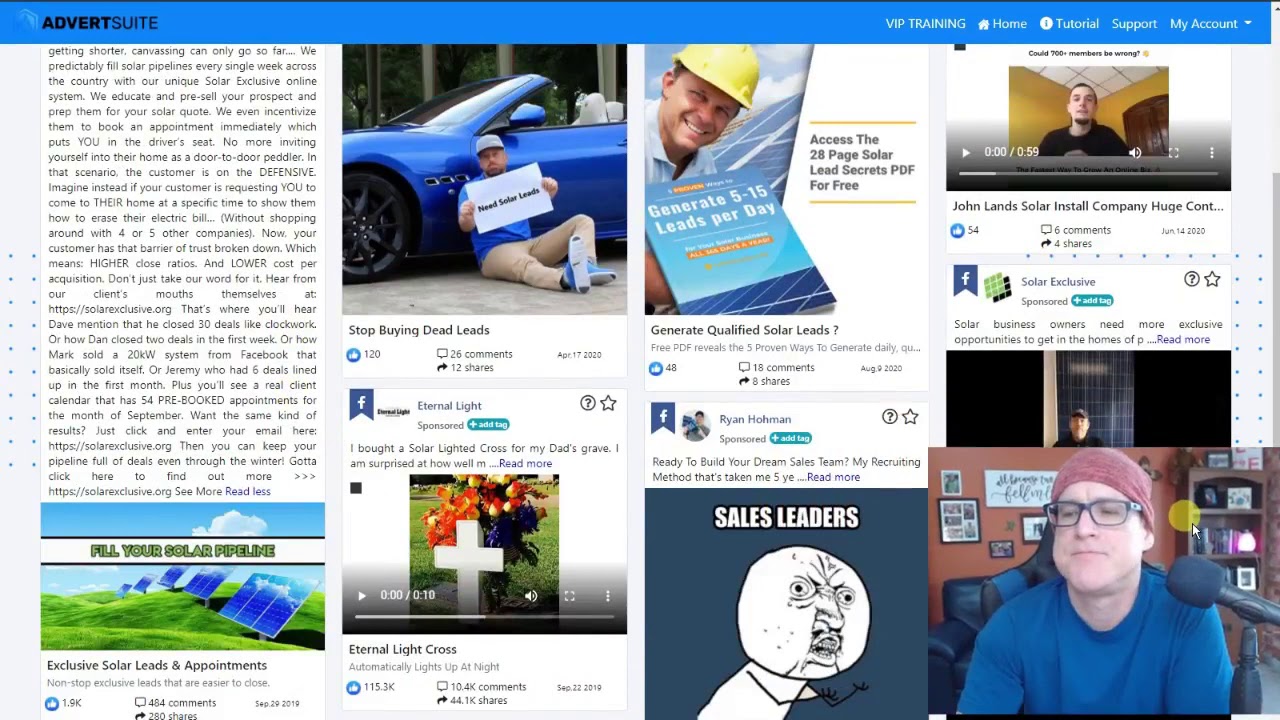Open the Sales Leaders meme image
Viewport: 1280px width, 720px height.
click(x=786, y=604)
